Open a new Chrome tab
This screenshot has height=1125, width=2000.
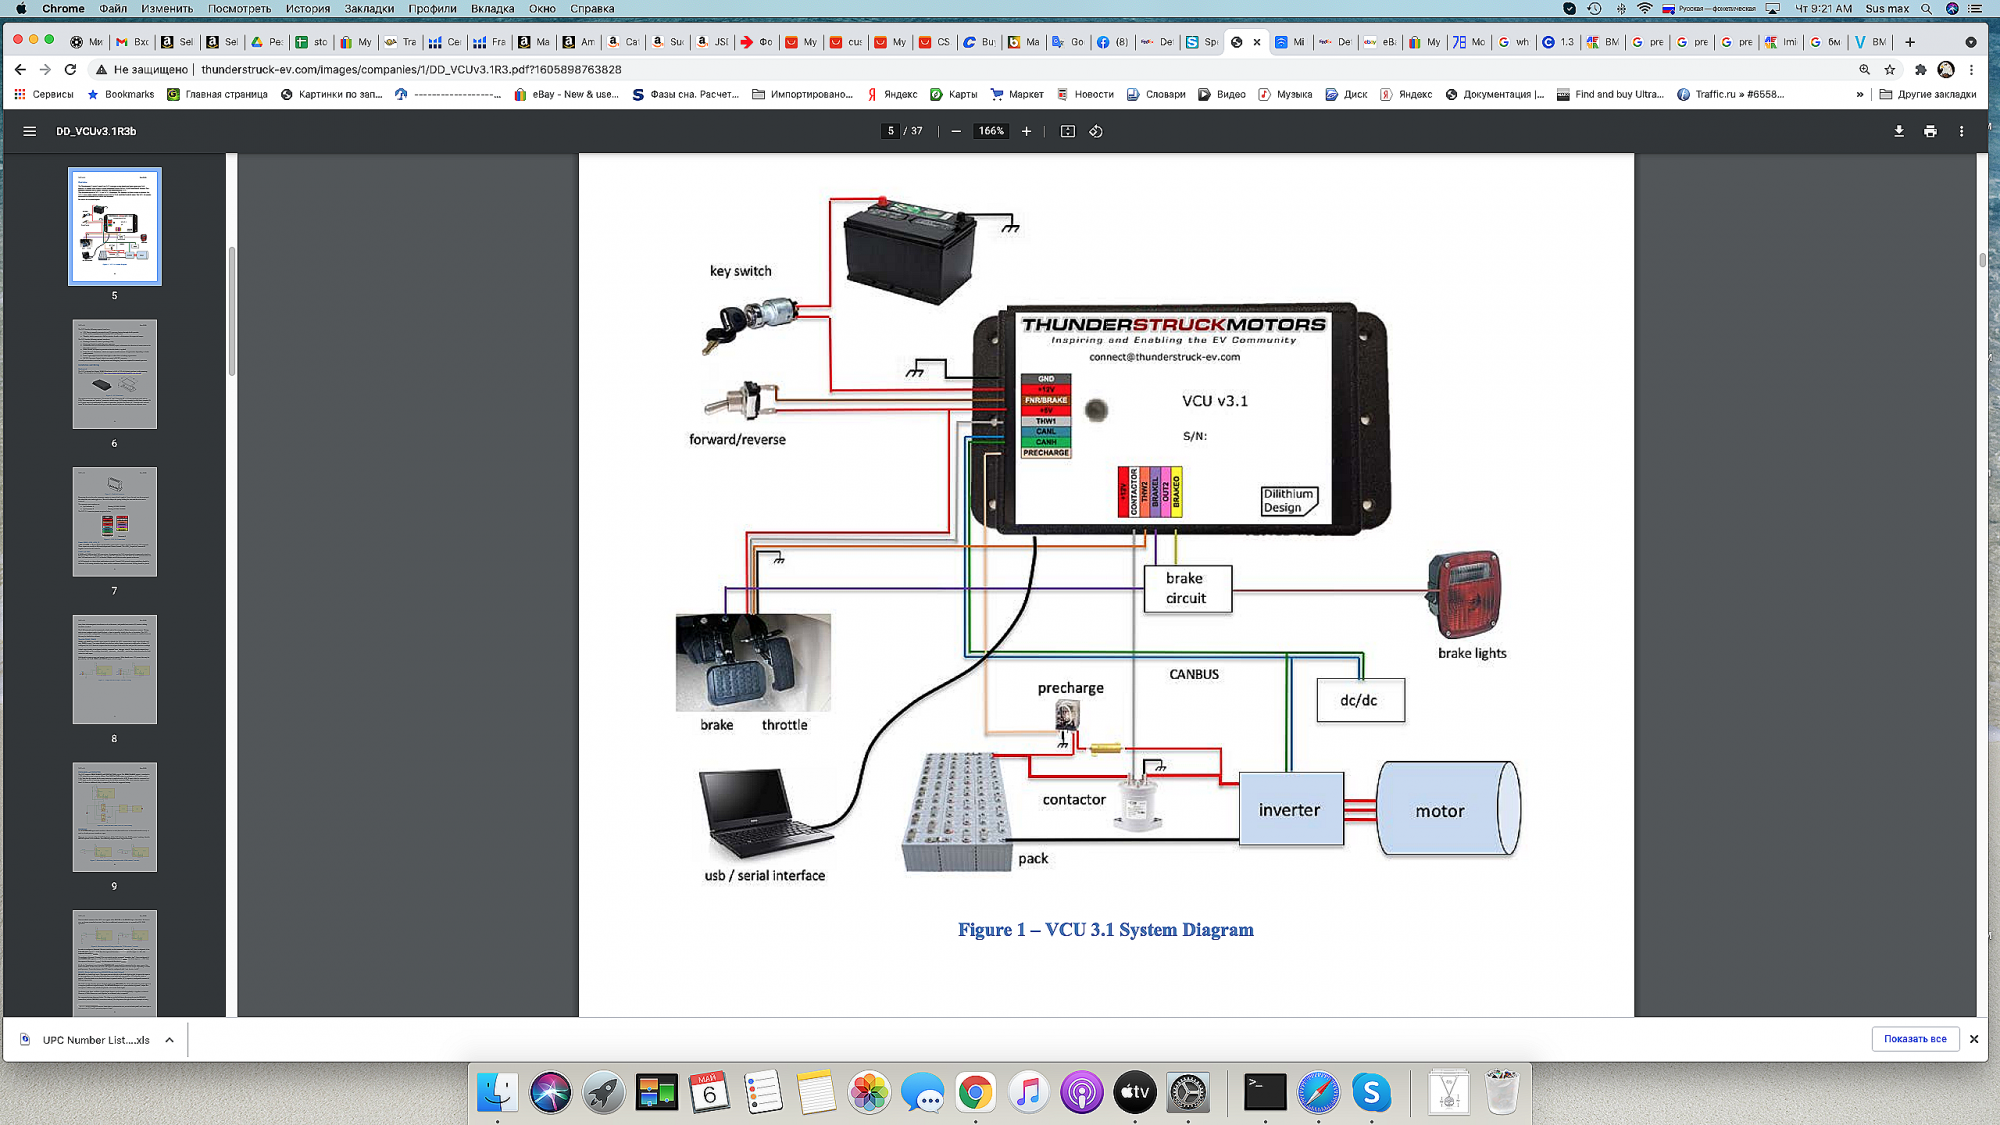point(1910,42)
